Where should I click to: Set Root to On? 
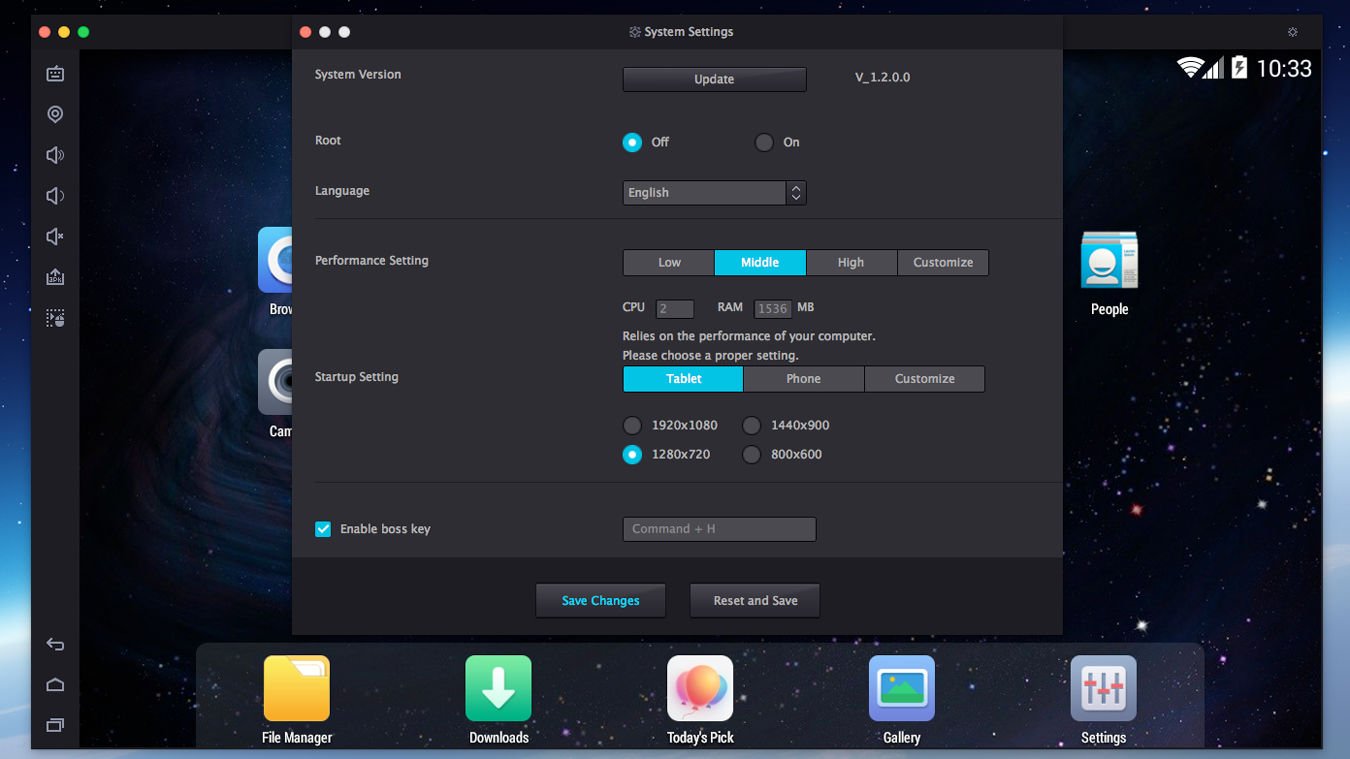pyautogui.click(x=764, y=142)
